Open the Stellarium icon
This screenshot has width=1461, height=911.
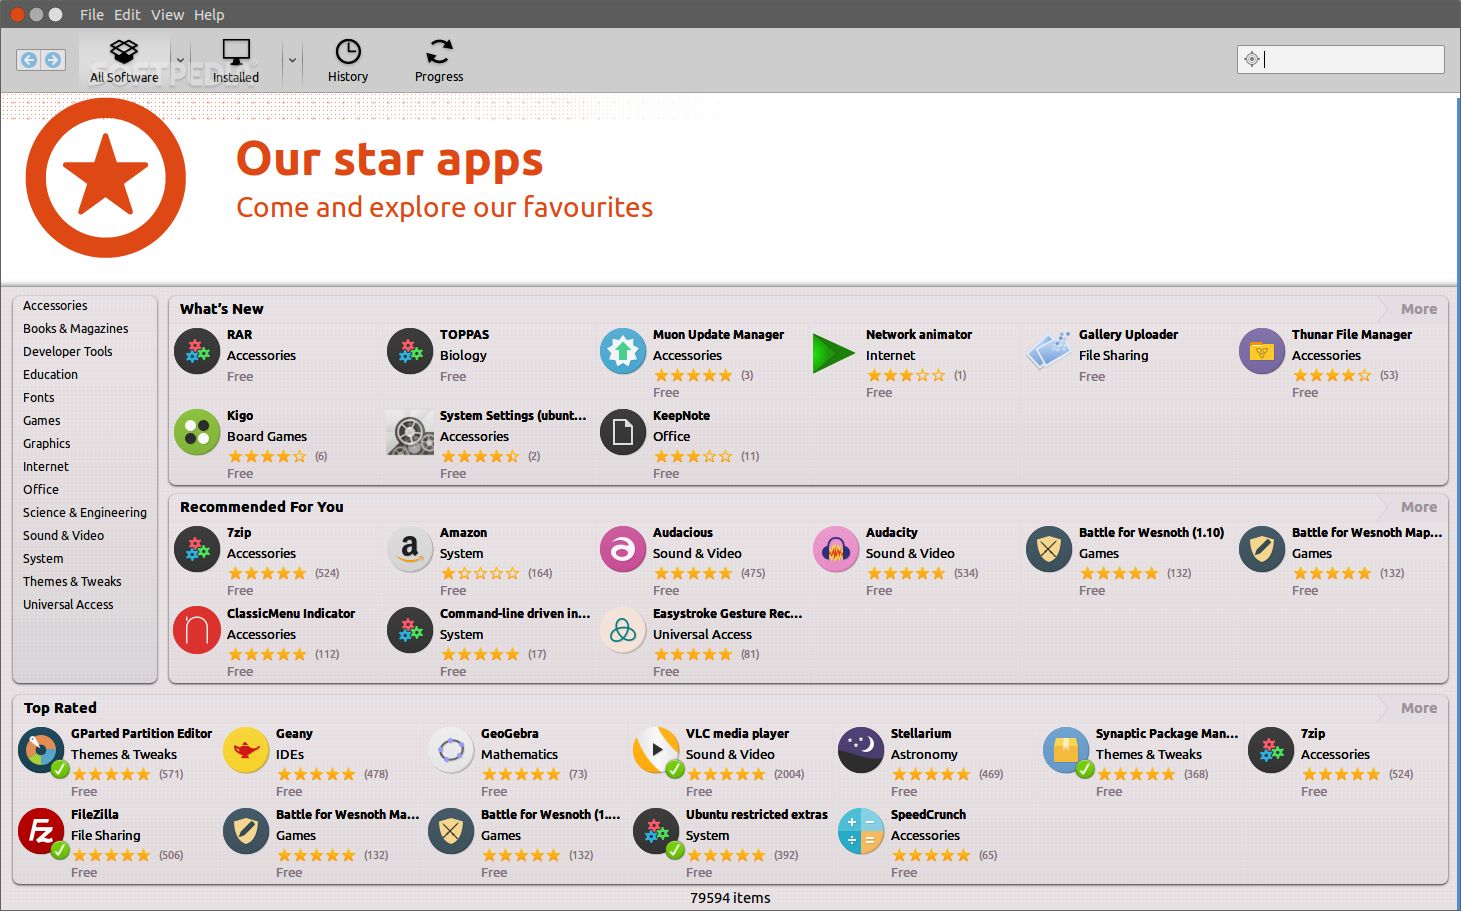861,751
